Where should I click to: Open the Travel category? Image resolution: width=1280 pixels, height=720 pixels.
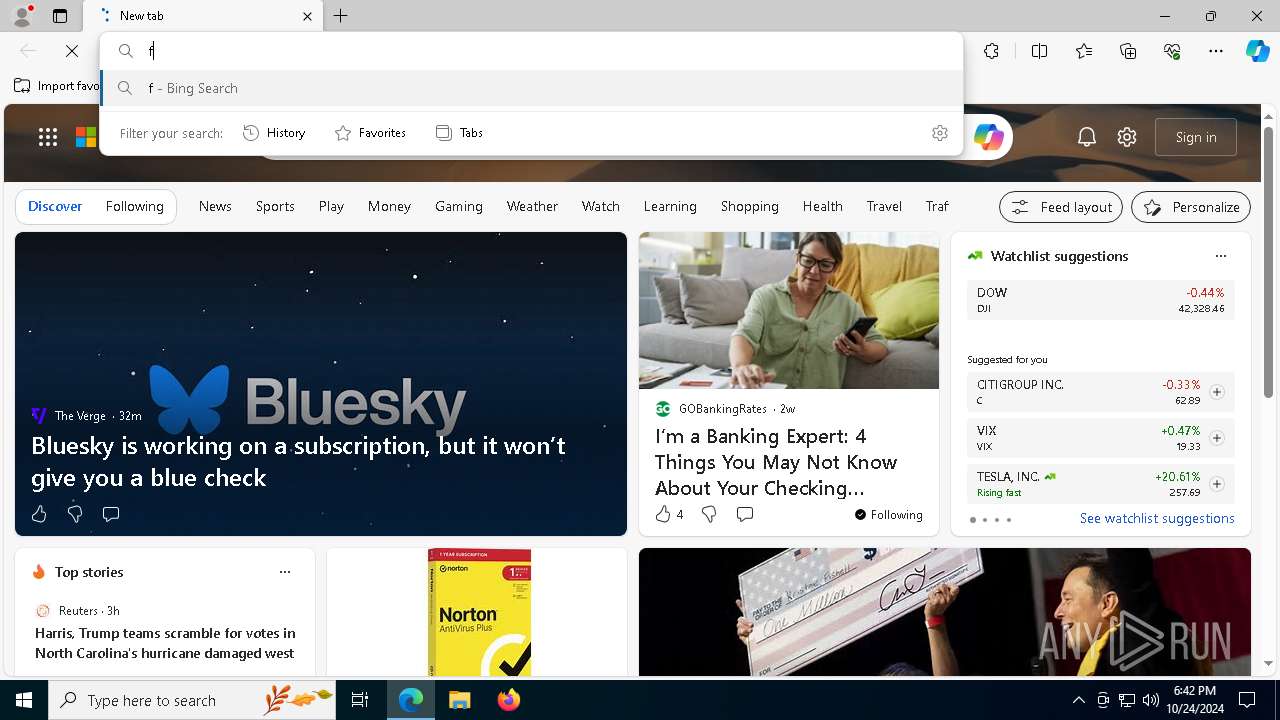[884, 206]
